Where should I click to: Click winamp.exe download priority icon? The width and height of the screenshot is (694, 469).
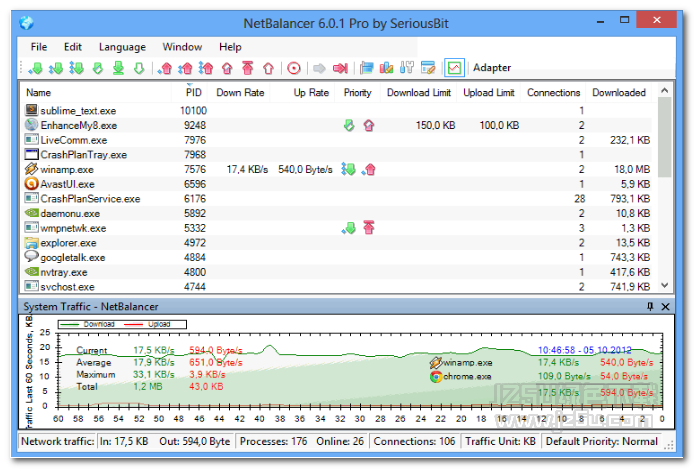[348, 169]
